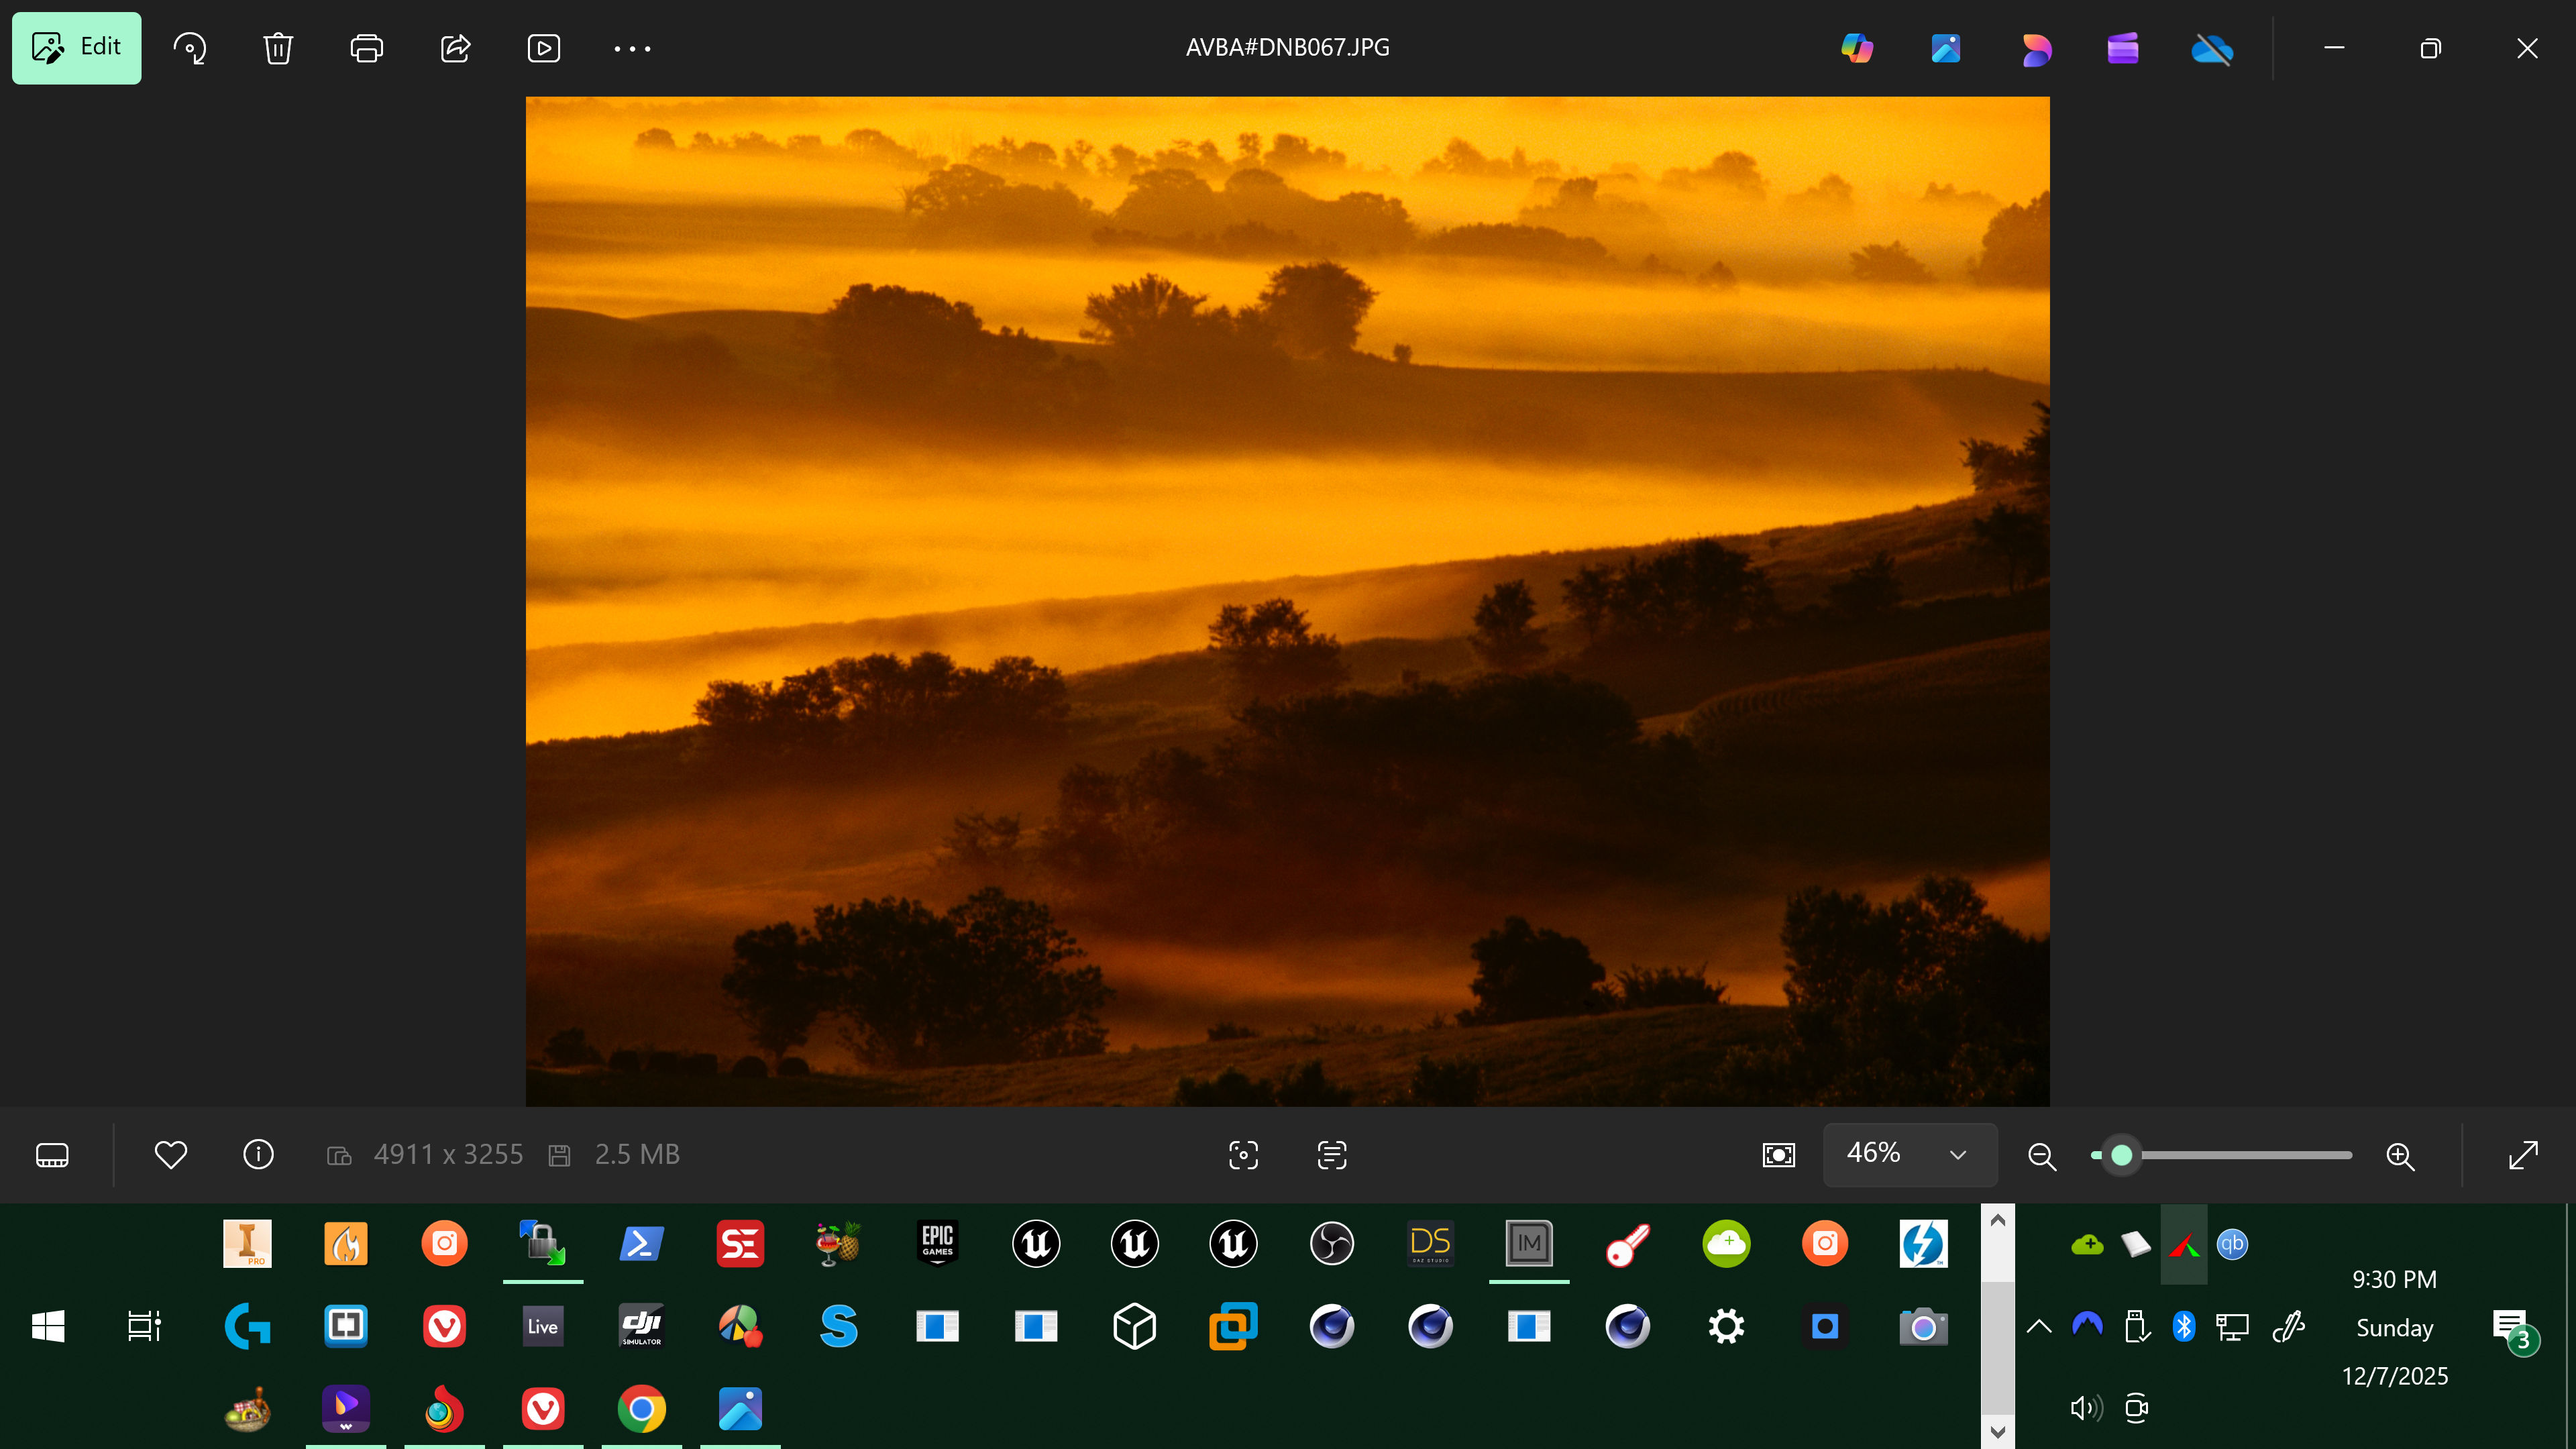Scan text in image icon
2576x1449 pixels.
coord(1331,1155)
